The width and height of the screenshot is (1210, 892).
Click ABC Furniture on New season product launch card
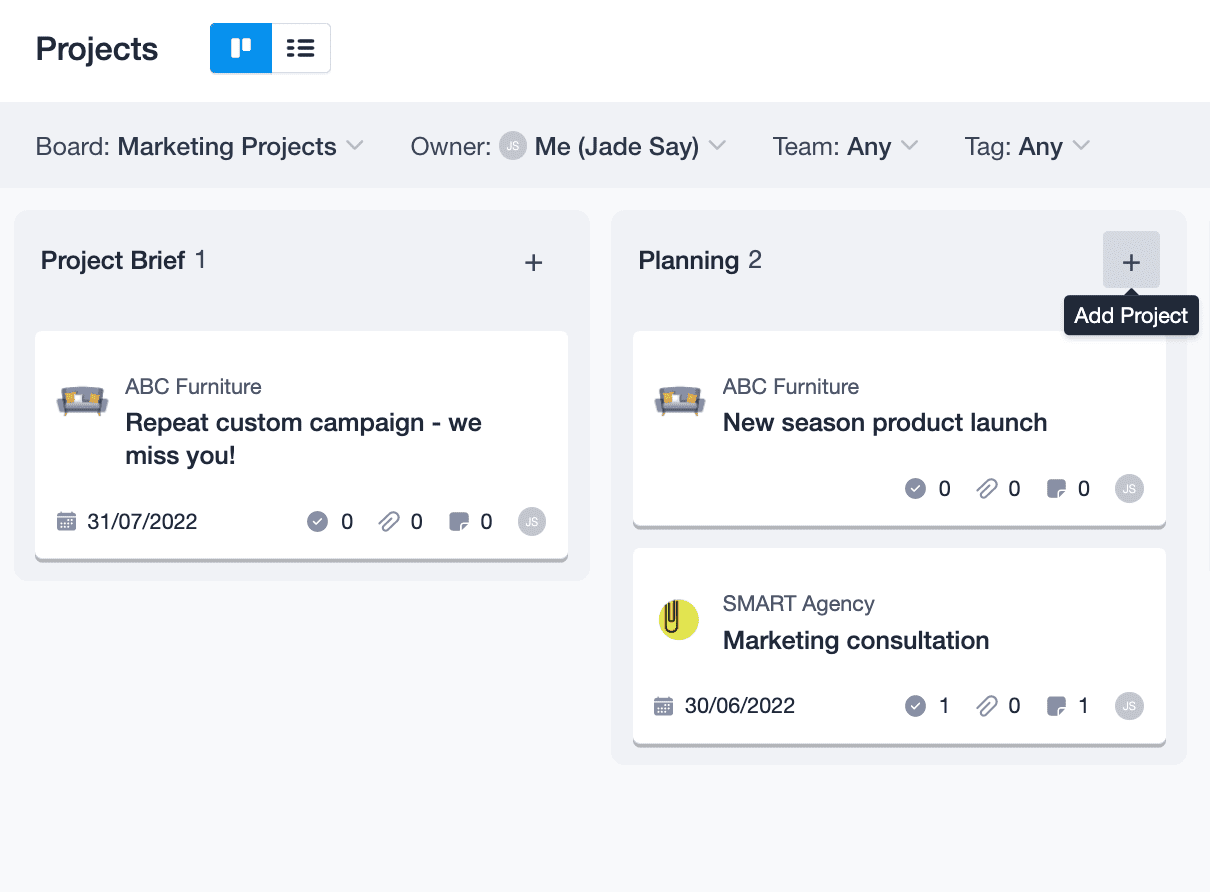791,386
